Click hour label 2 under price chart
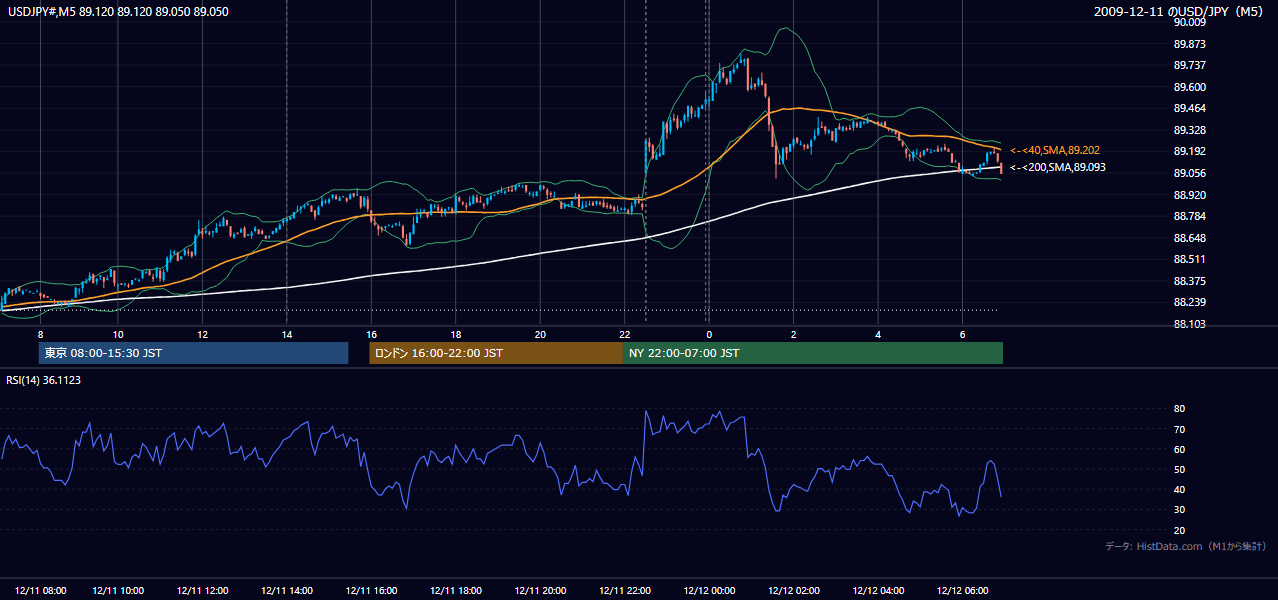 coord(793,334)
